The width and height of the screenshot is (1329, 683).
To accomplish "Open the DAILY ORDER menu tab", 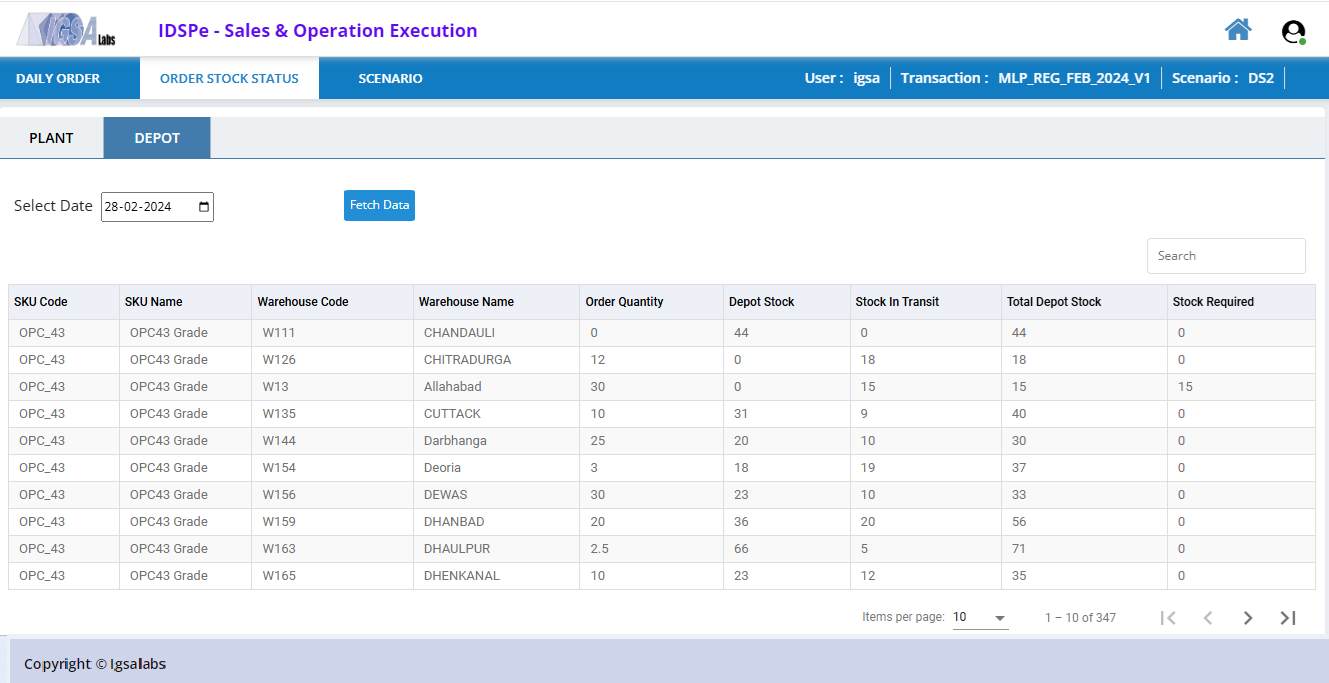I will click(x=58, y=78).
